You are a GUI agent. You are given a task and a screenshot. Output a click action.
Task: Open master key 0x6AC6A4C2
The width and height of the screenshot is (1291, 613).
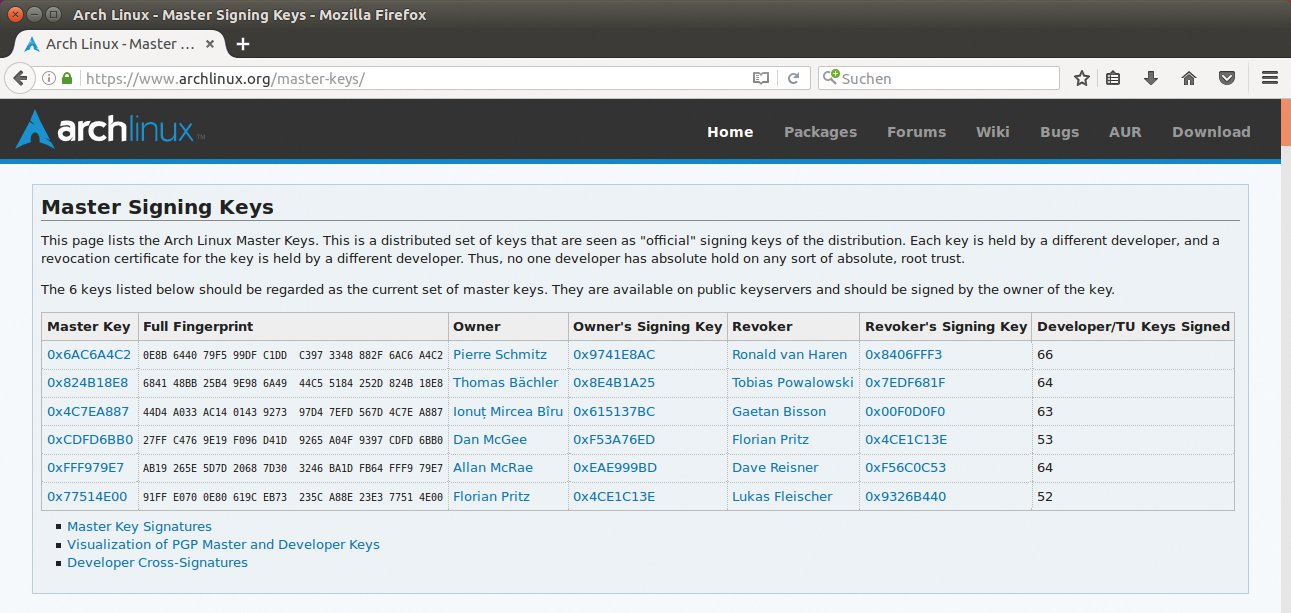click(x=89, y=355)
